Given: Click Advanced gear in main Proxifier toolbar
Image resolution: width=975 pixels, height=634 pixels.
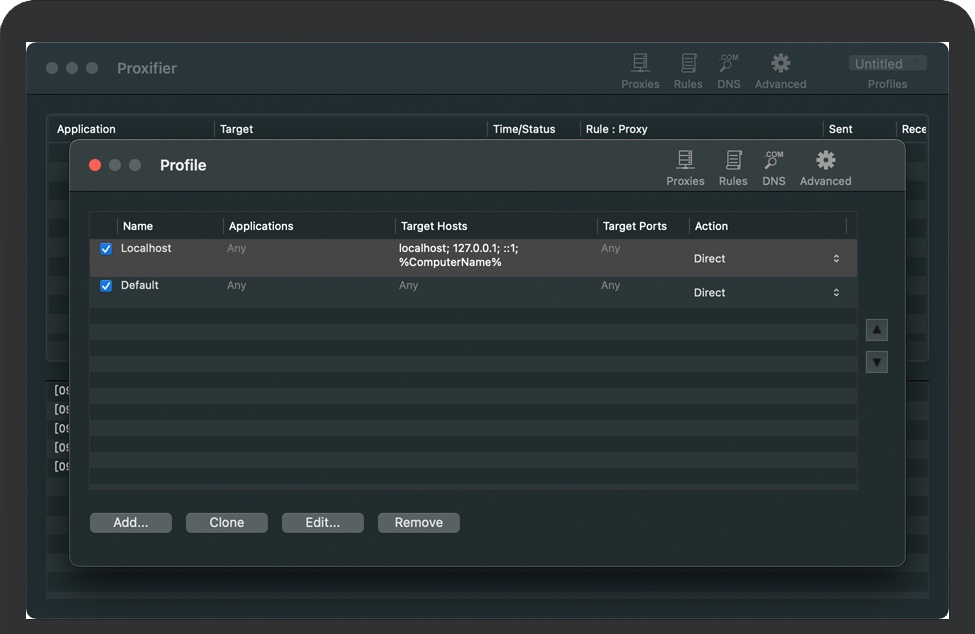Looking at the screenshot, I should tap(780, 70).
